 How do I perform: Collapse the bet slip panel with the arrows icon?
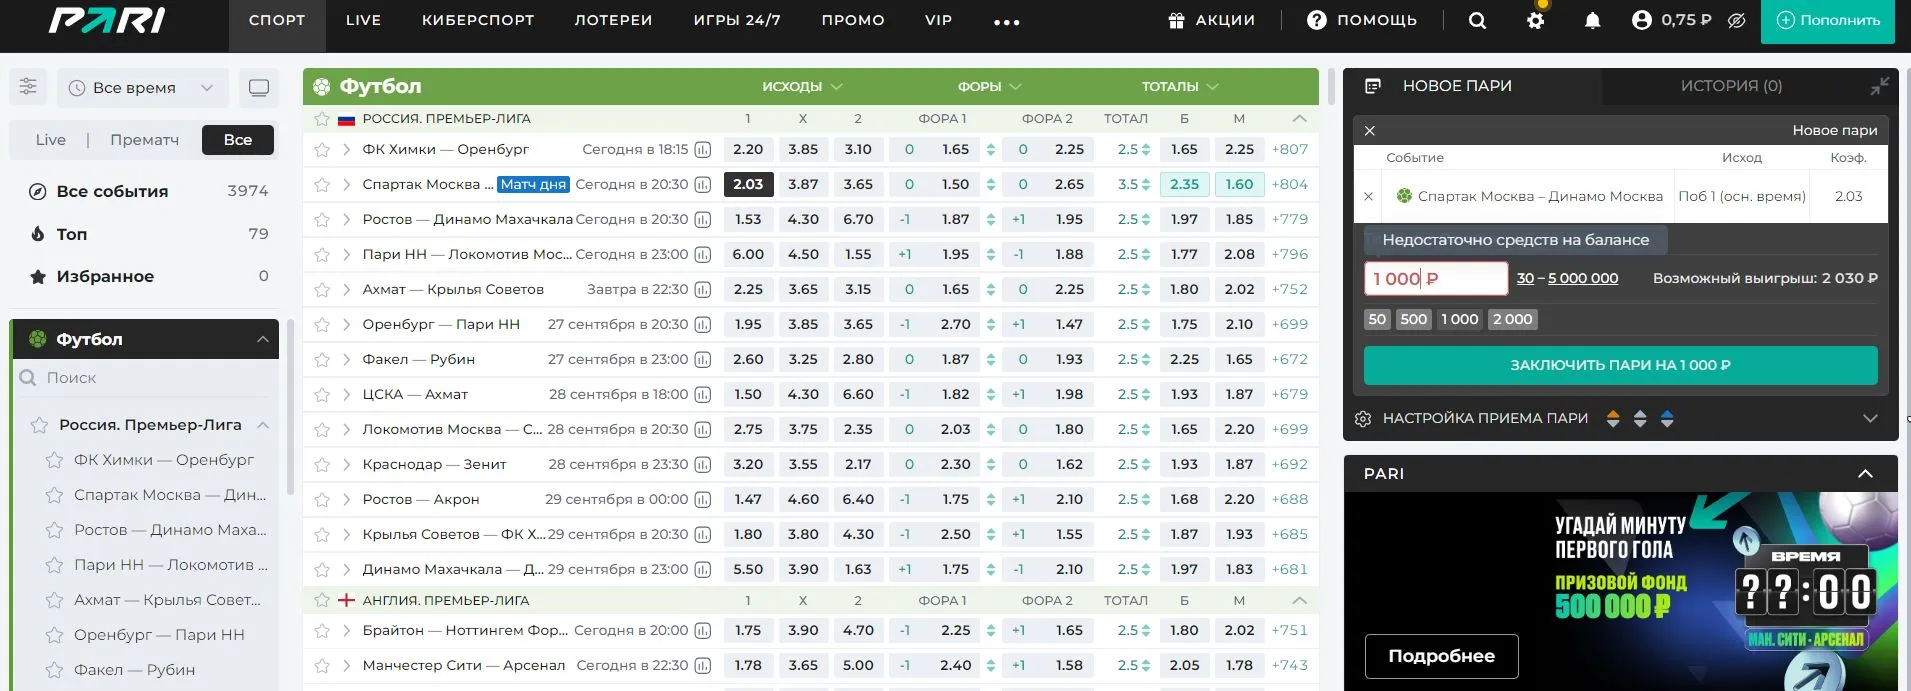point(1879,87)
